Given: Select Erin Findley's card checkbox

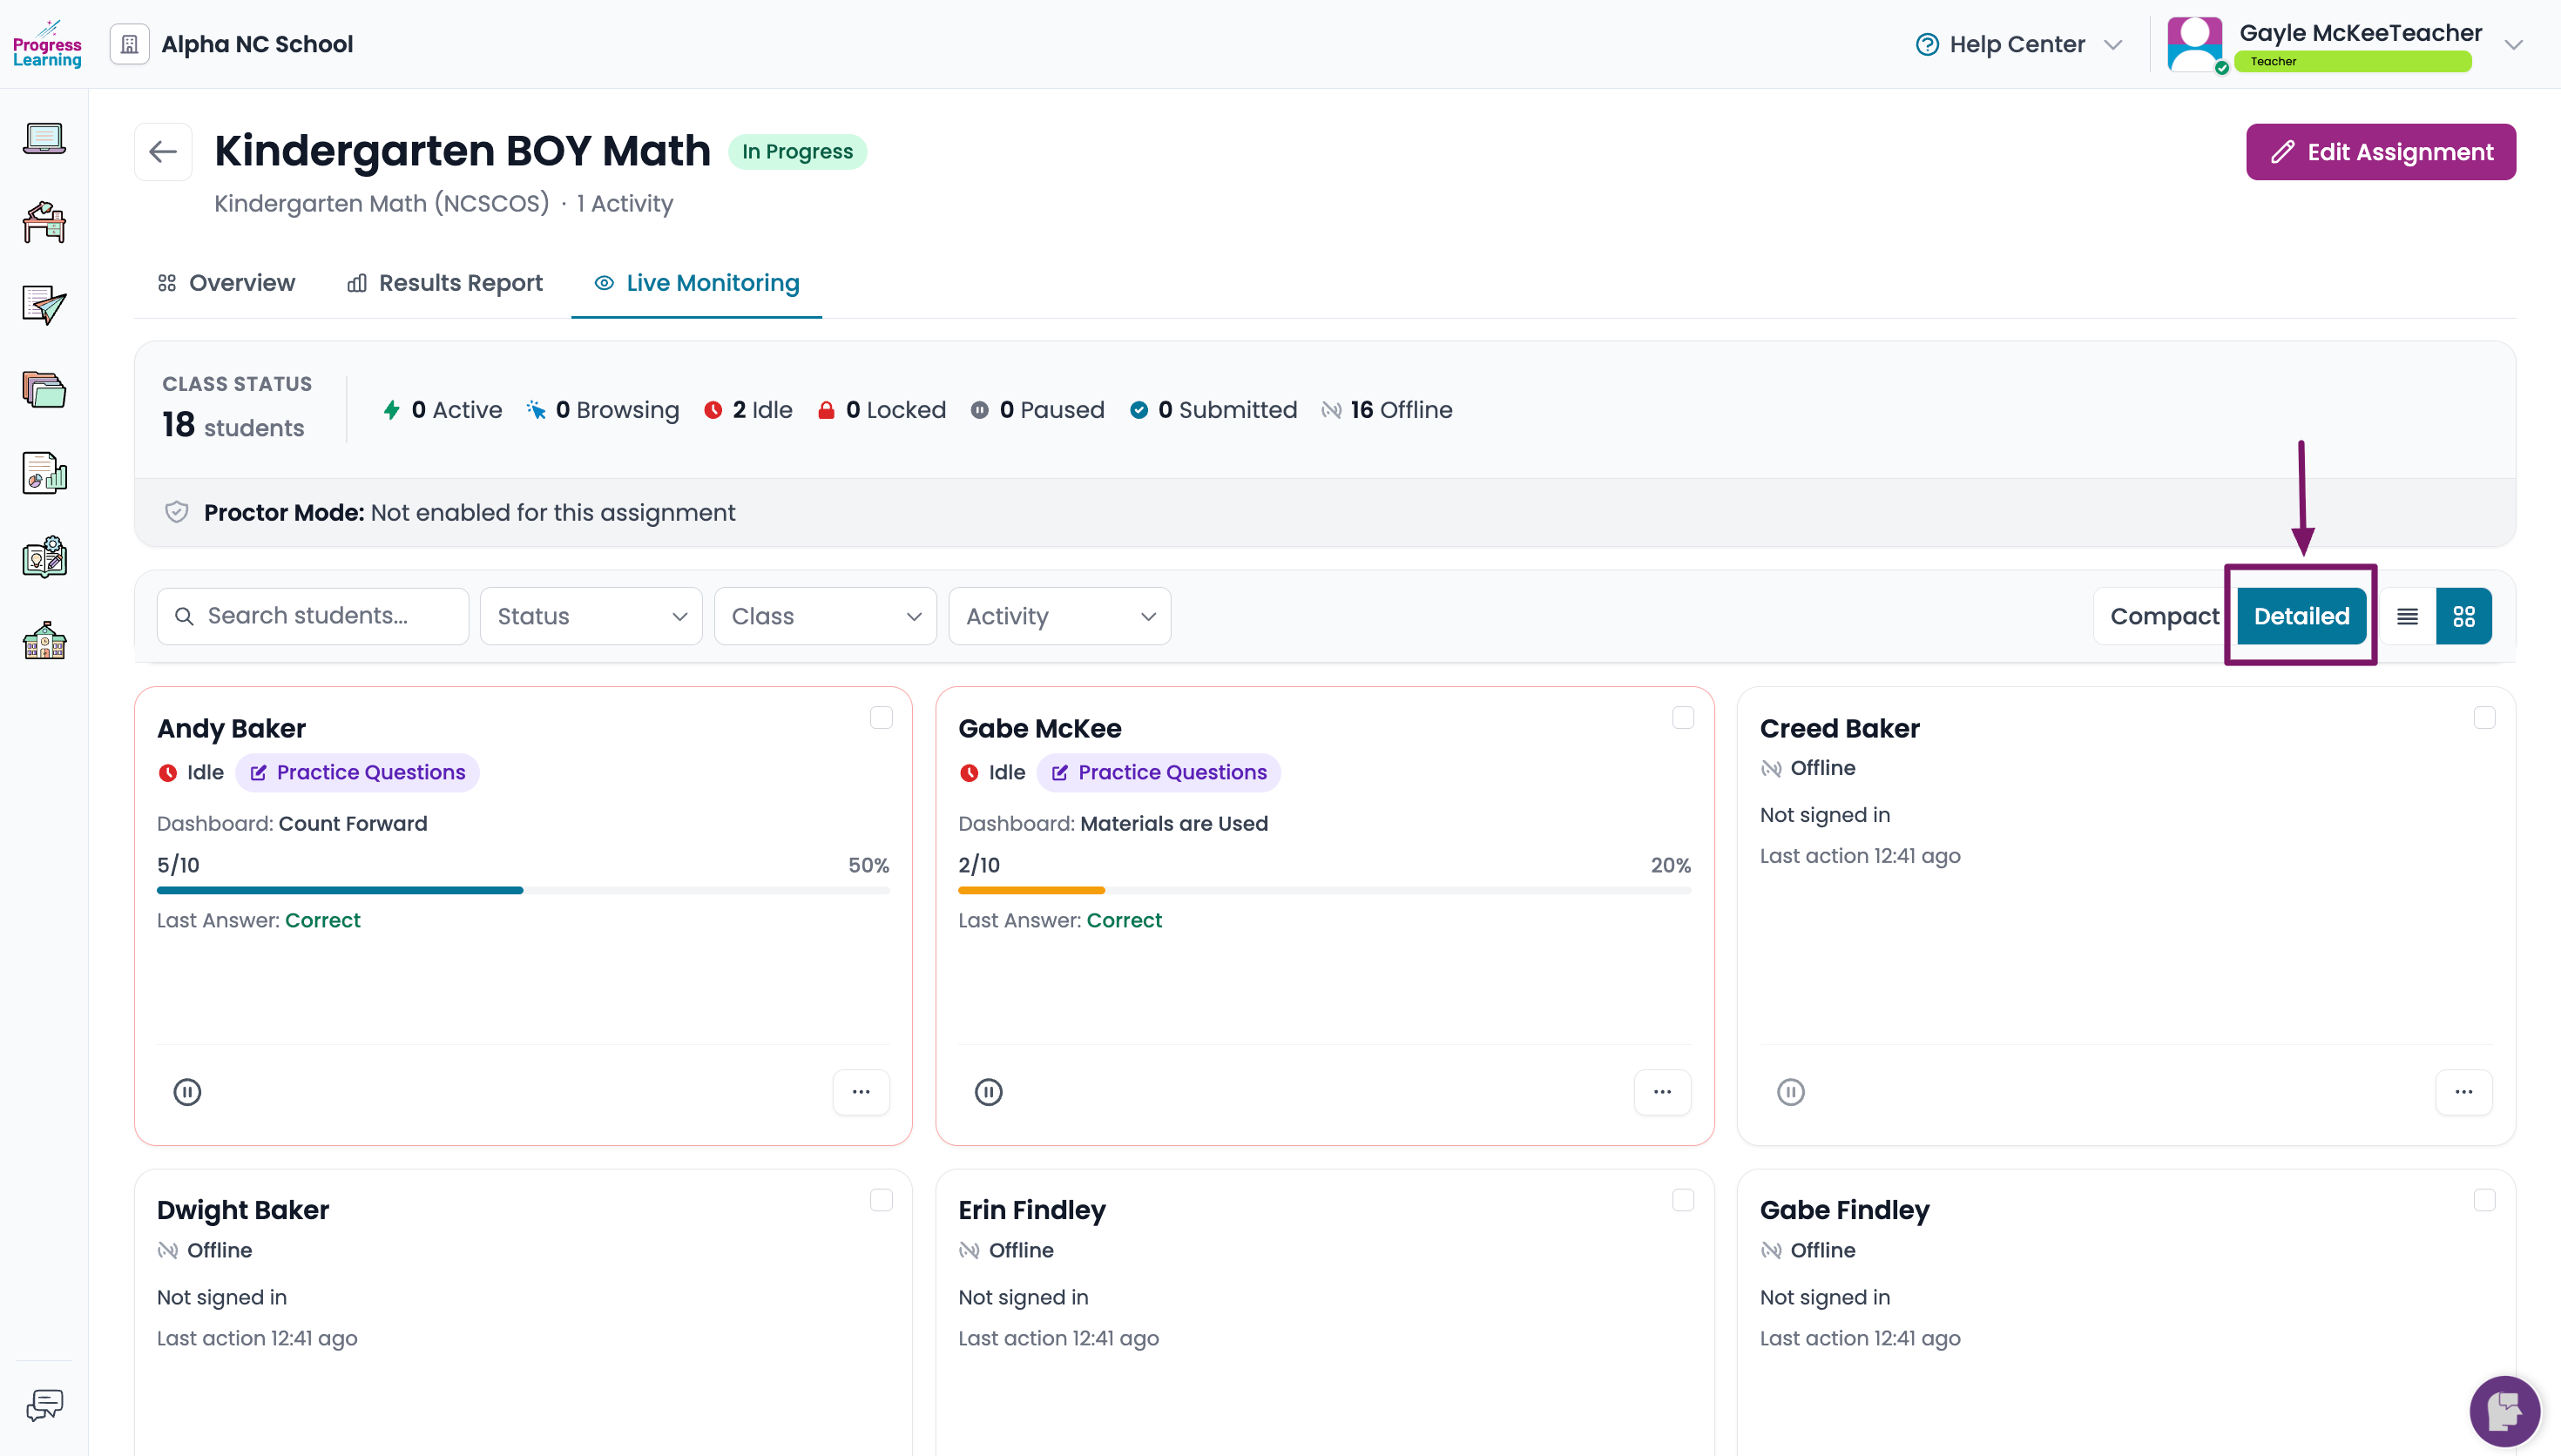Looking at the screenshot, I should coord(1683,1200).
